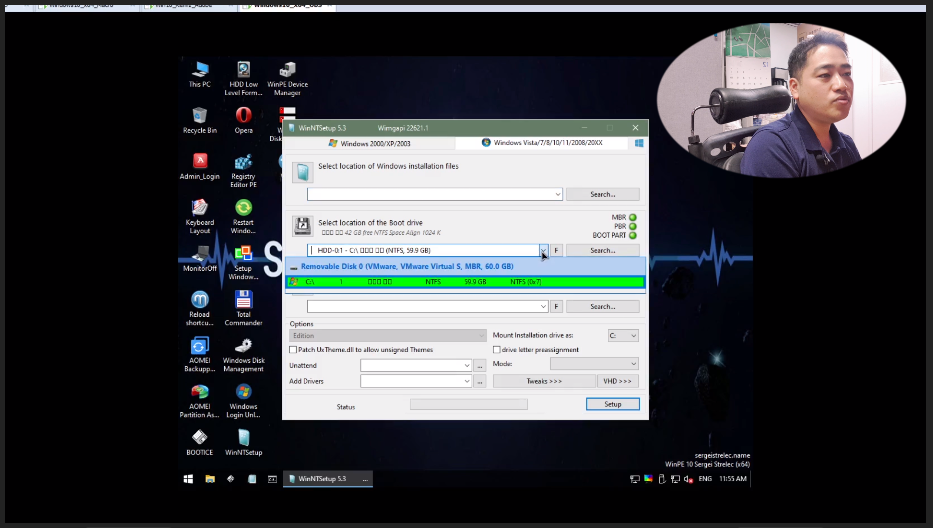Screen dimensions: 933x528
Task: Expand the Unattend dropdown
Action: coord(466,365)
